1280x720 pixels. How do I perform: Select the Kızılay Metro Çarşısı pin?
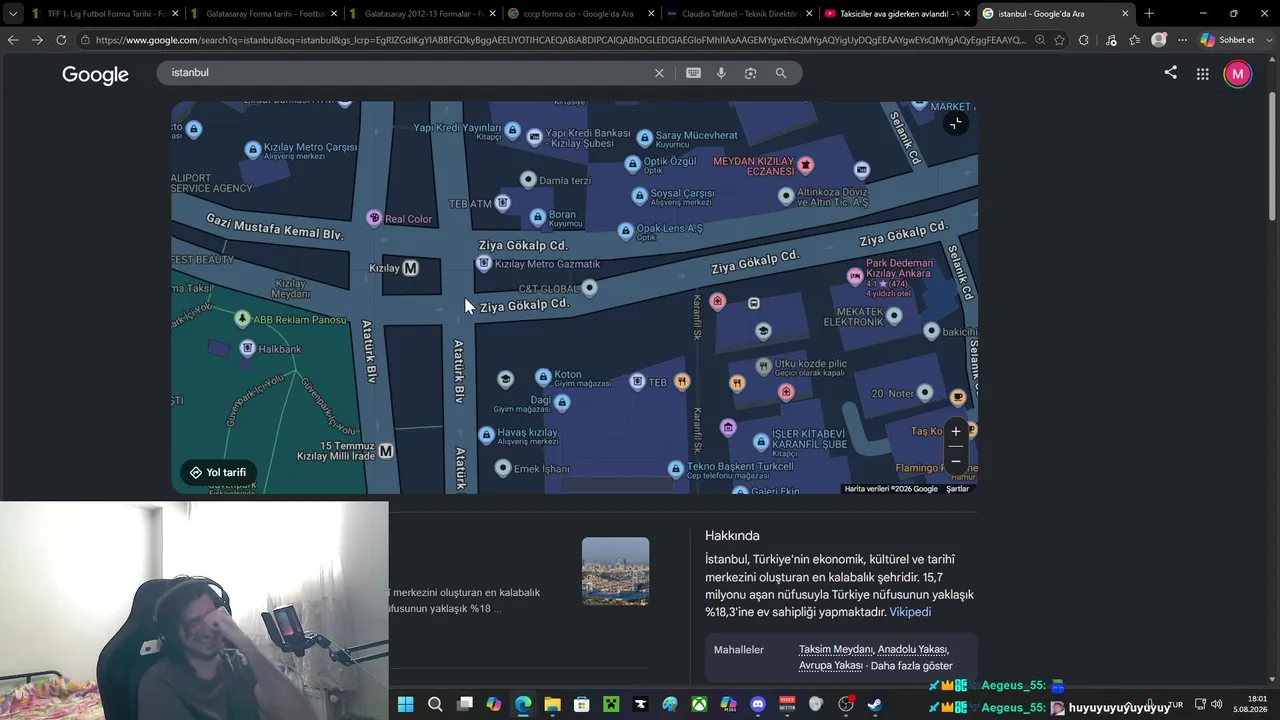[x=253, y=149]
